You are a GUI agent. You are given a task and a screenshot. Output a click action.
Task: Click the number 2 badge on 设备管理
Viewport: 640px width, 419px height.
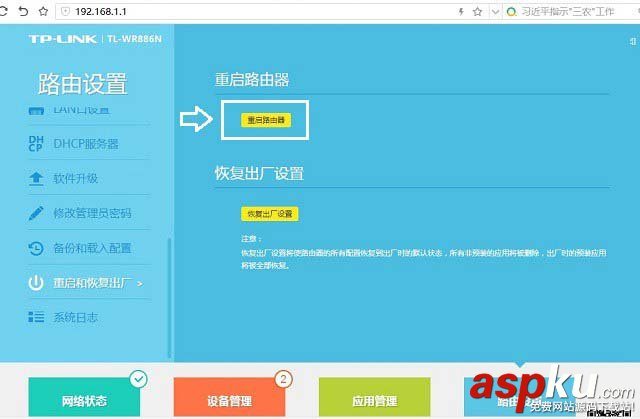[283, 379]
